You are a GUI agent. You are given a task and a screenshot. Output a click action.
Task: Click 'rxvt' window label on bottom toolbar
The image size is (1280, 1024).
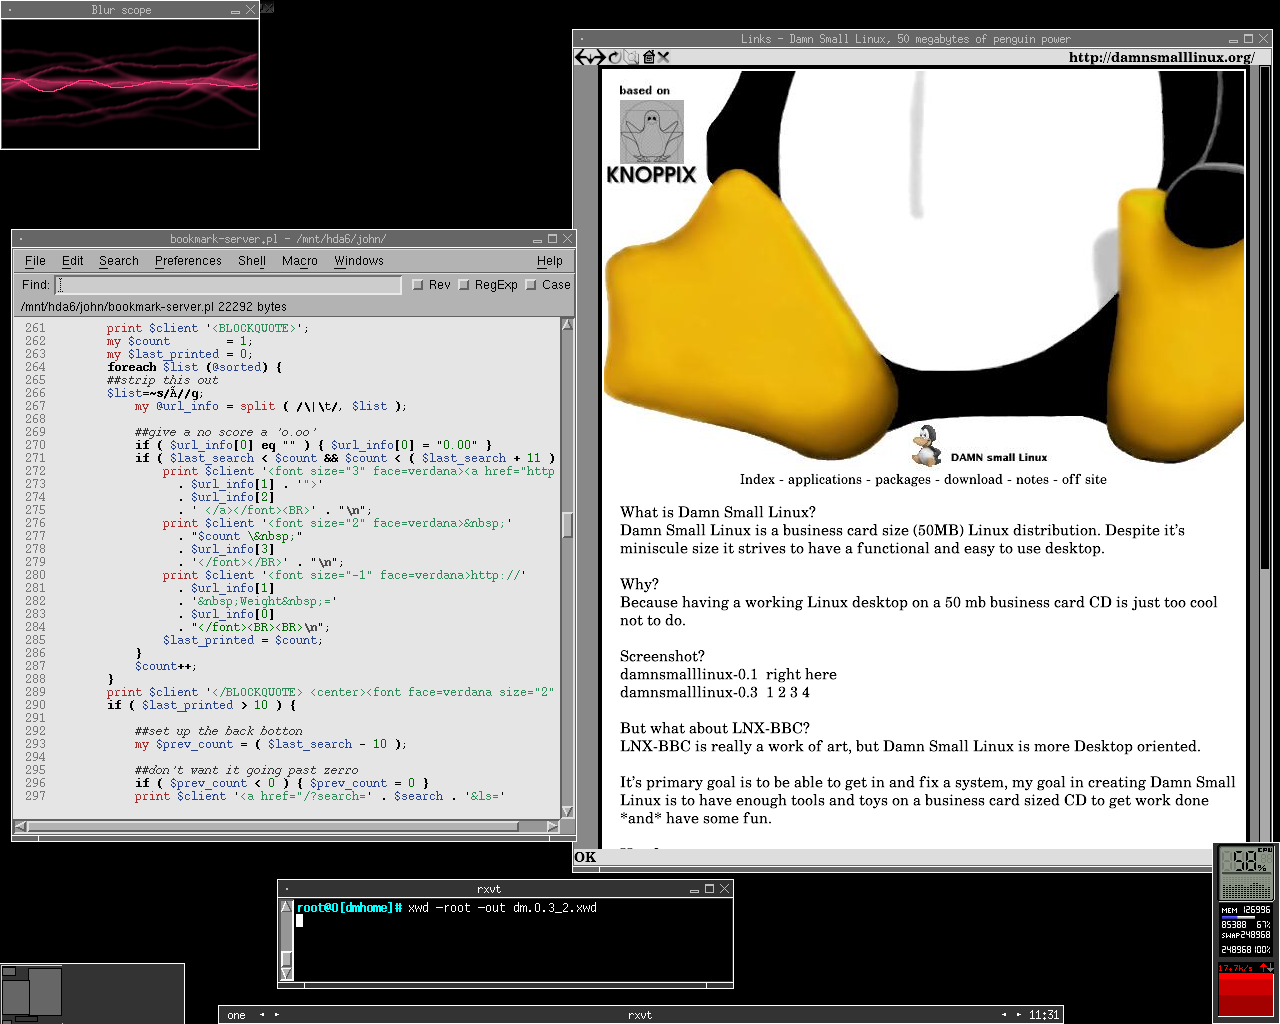640,1015
